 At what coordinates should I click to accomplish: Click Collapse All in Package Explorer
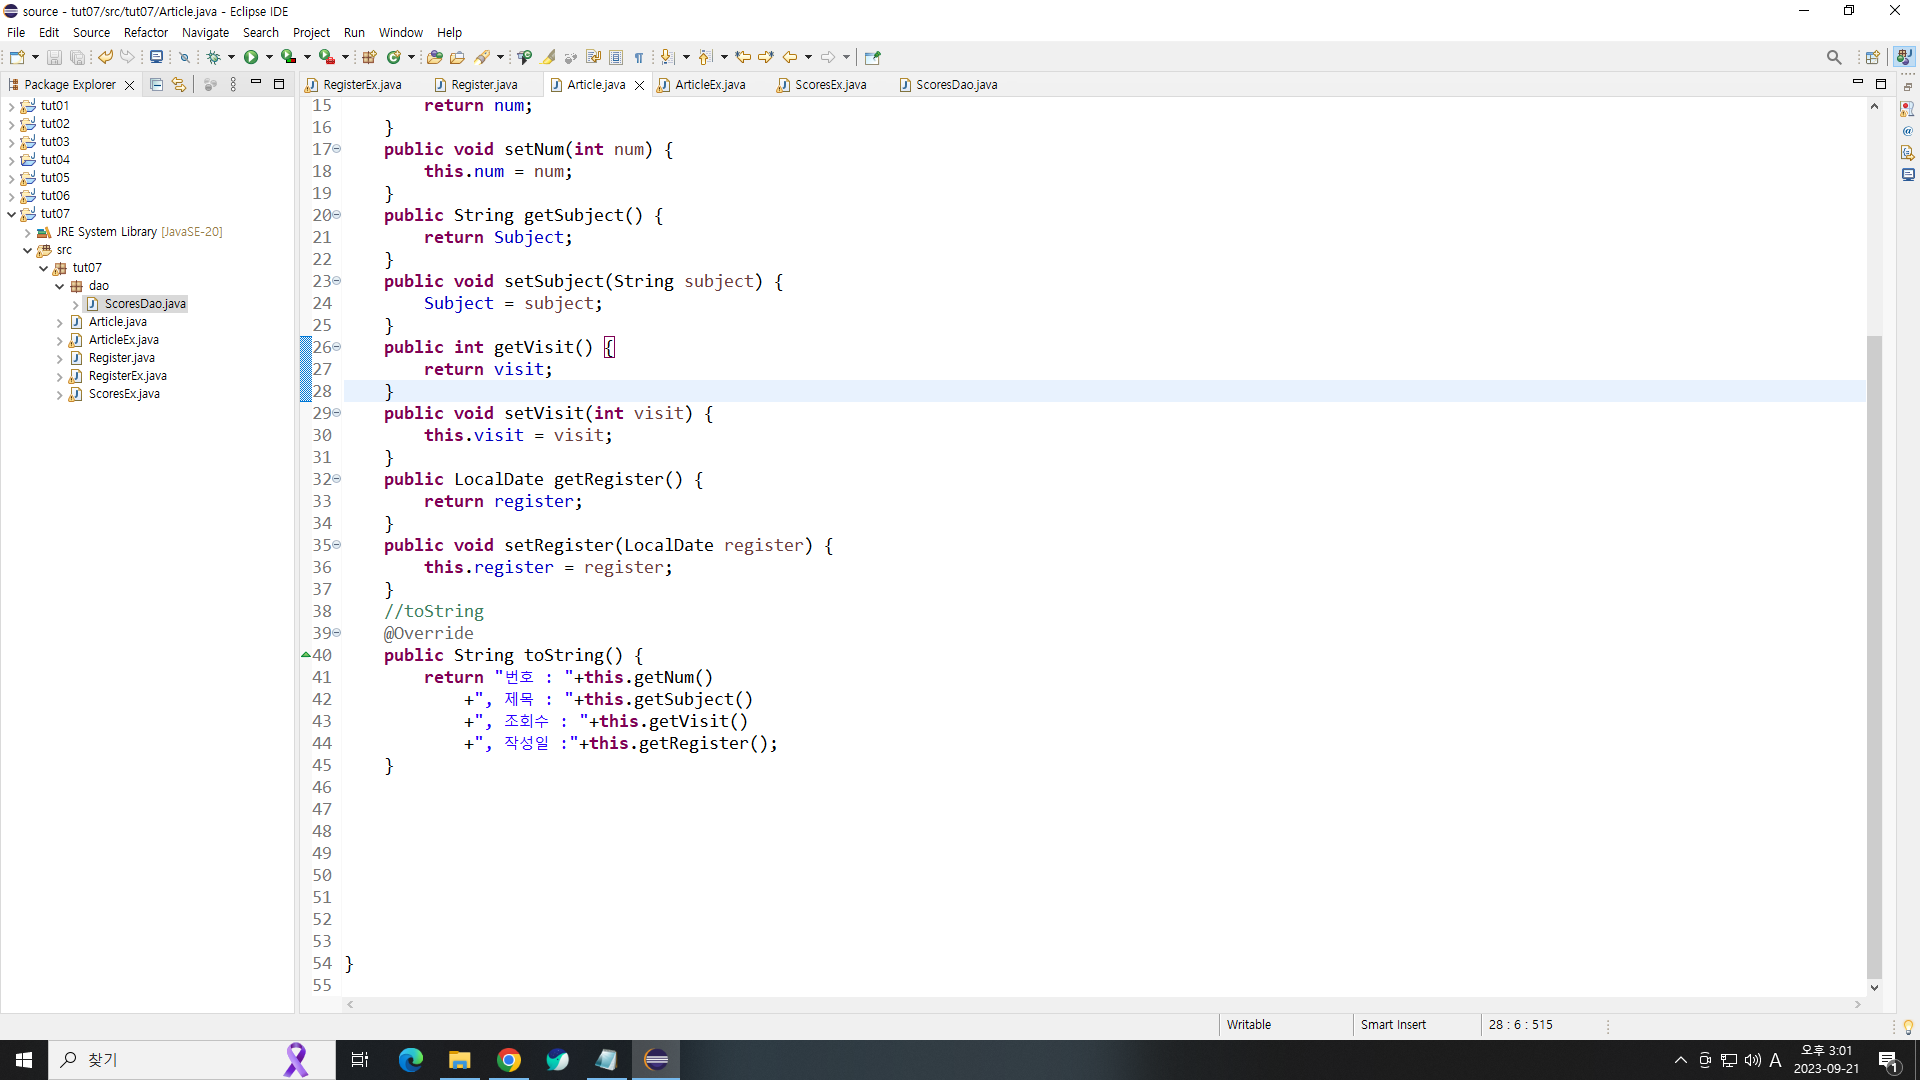click(x=156, y=85)
